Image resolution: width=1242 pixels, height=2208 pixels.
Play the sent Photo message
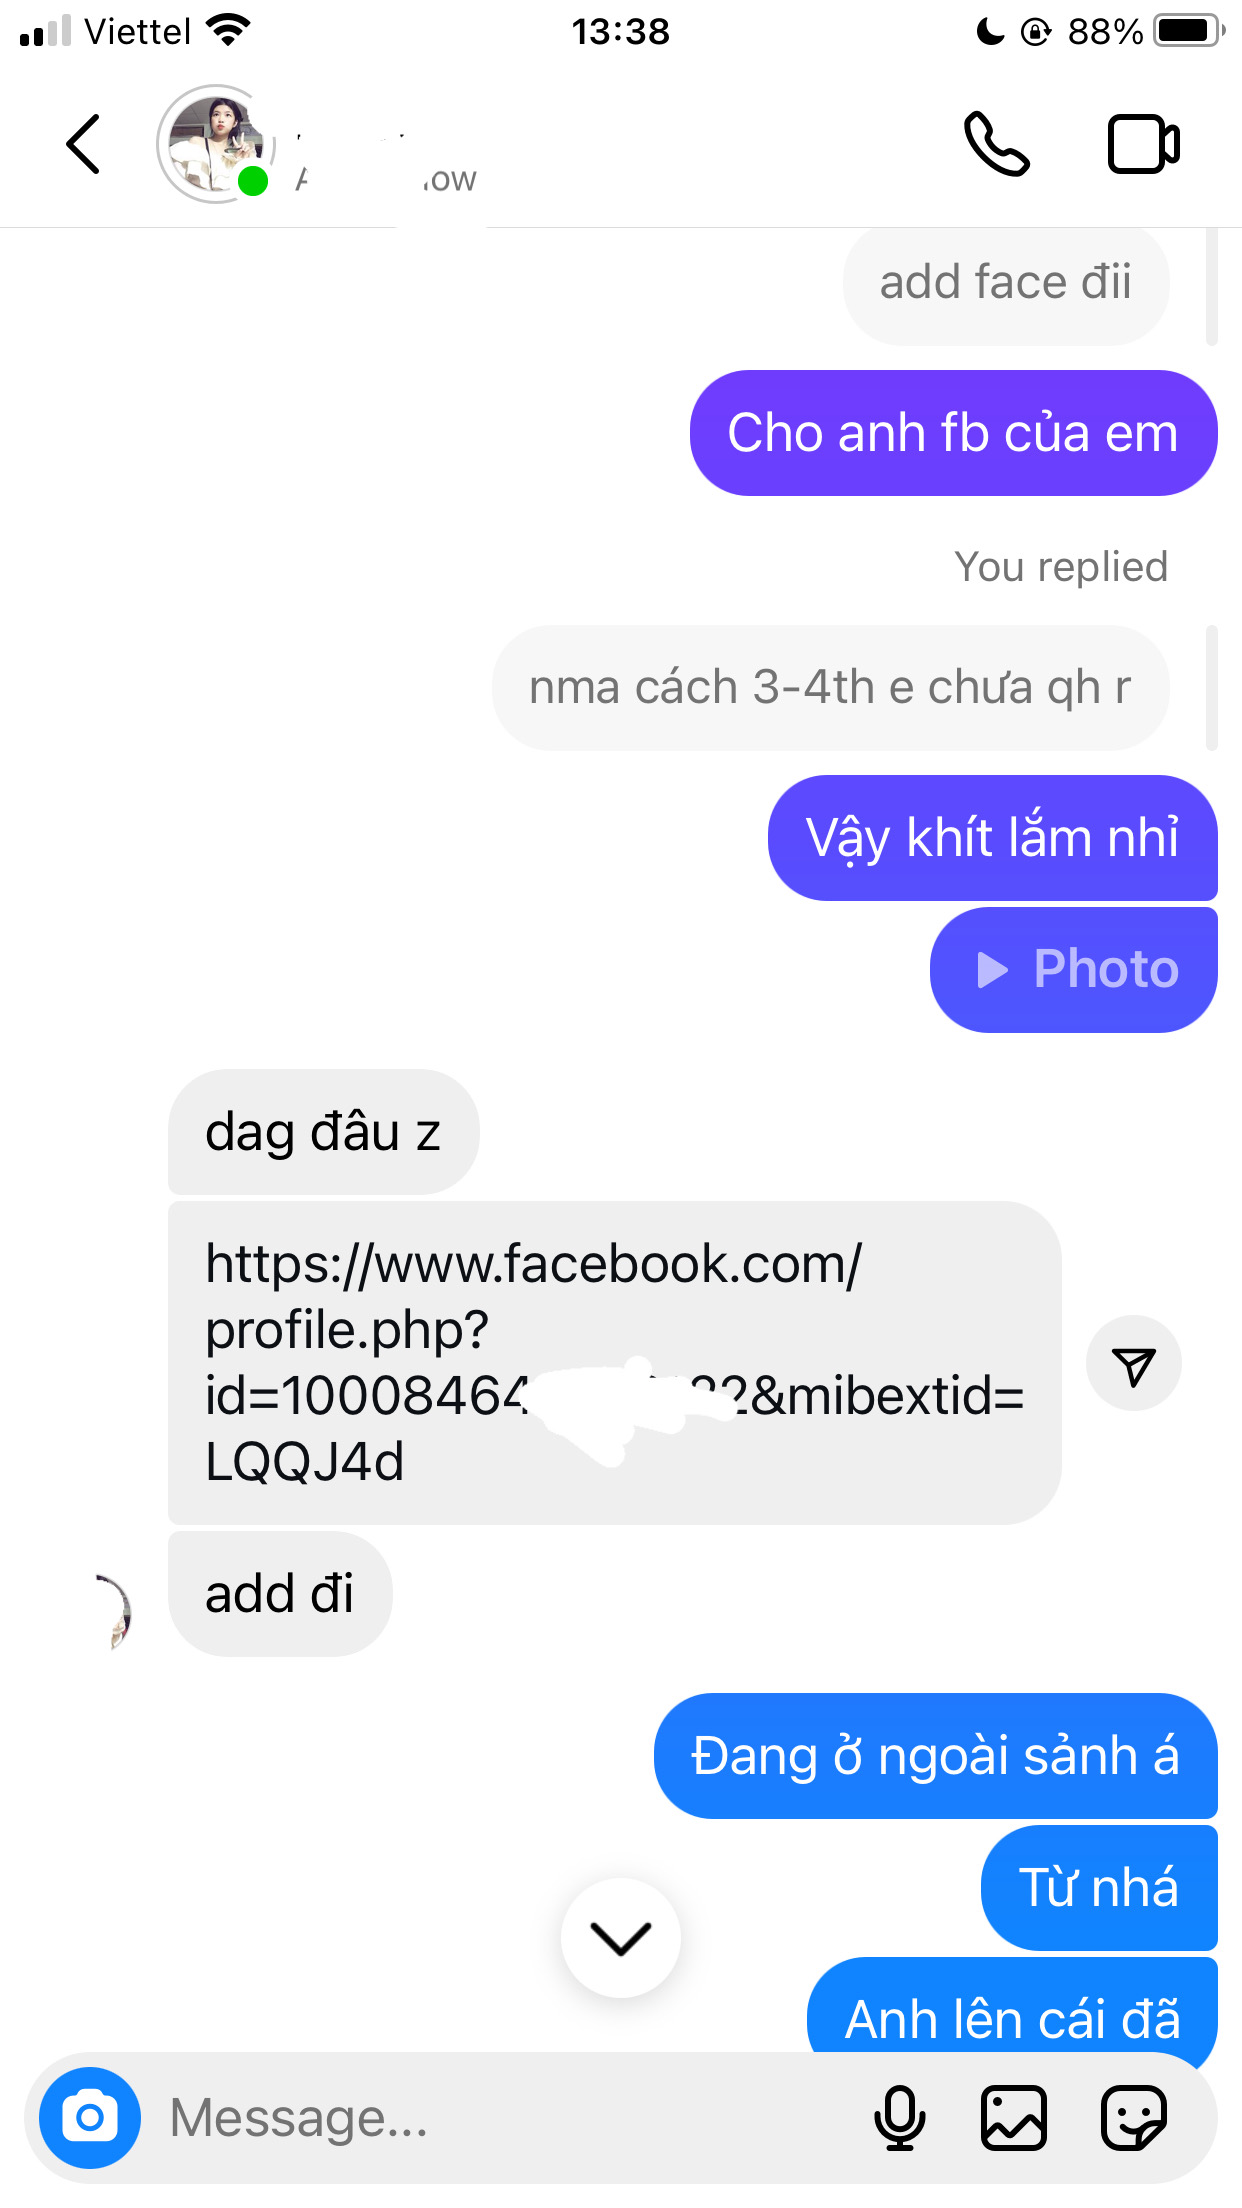pos(1074,970)
